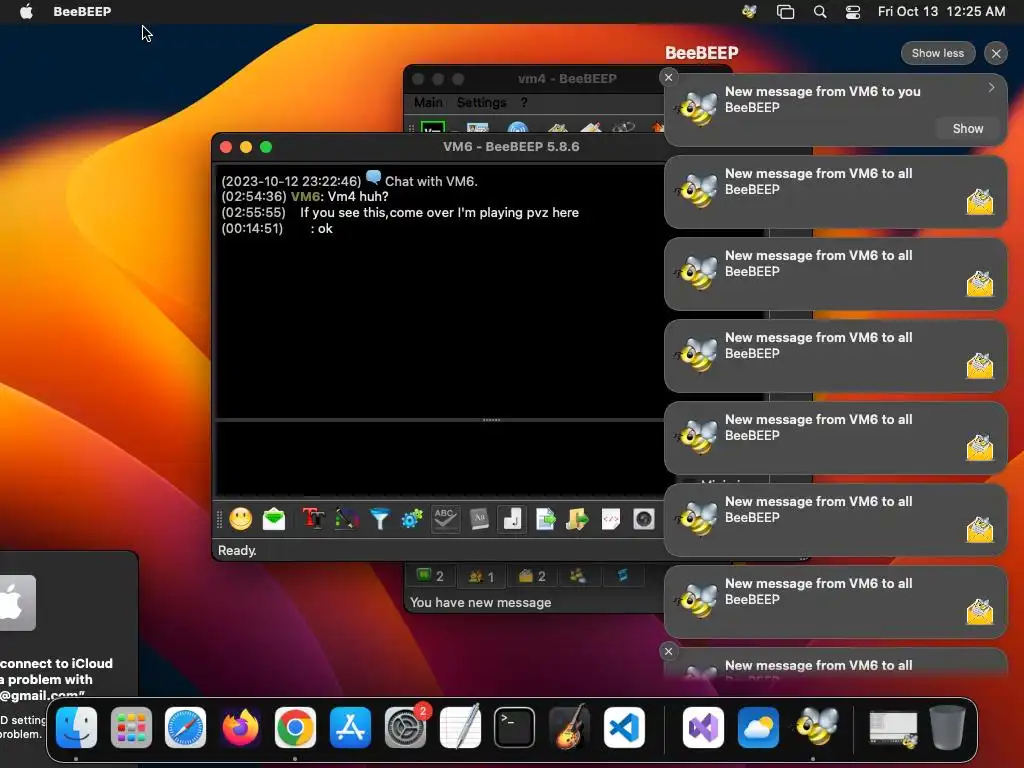Open Finder from the Dock
The width and height of the screenshot is (1024, 768).
76,727
